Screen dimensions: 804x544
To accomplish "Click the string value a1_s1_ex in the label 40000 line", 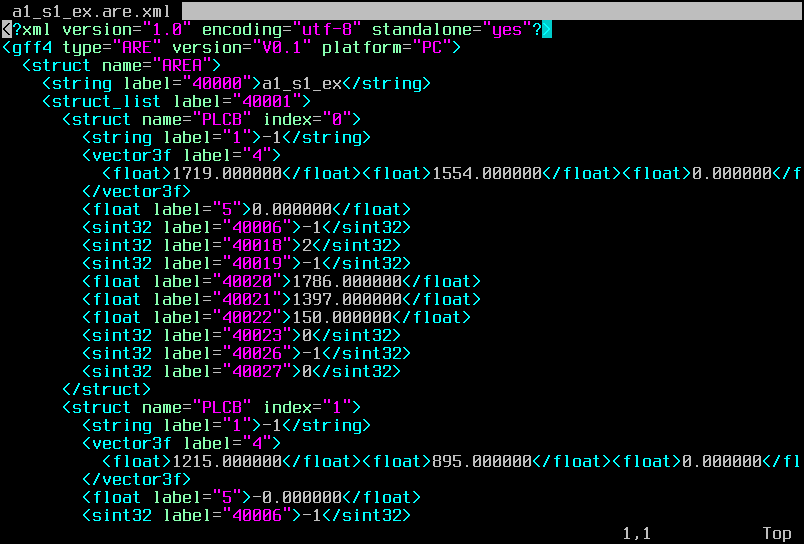I will pyautogui.click(x=302, y=83).
